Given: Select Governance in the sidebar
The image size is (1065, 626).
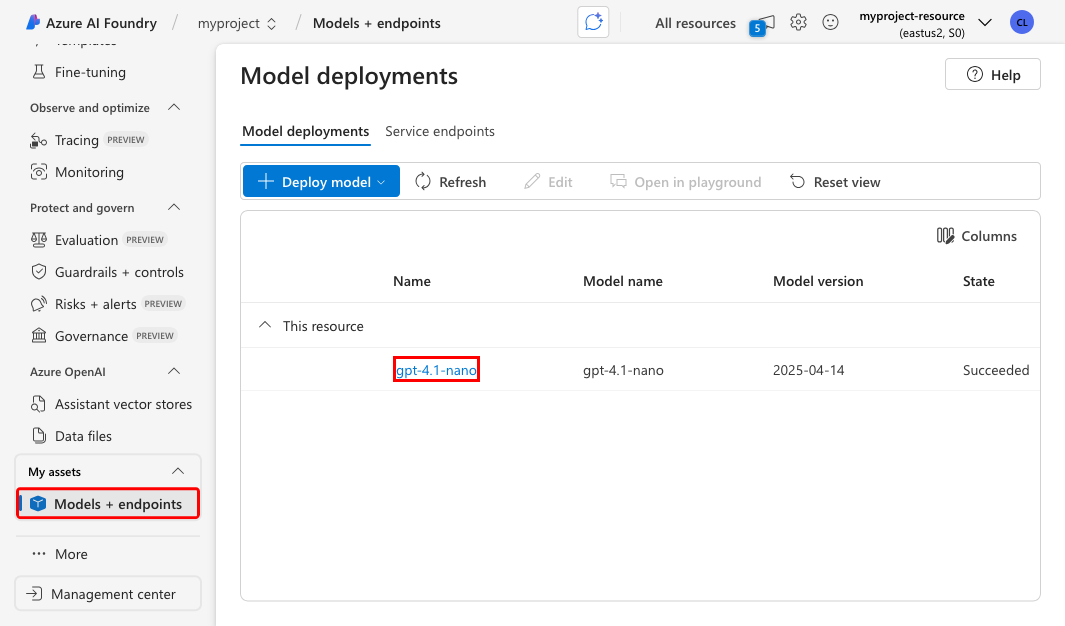Looking at the screenshot, I should point(92,335).
